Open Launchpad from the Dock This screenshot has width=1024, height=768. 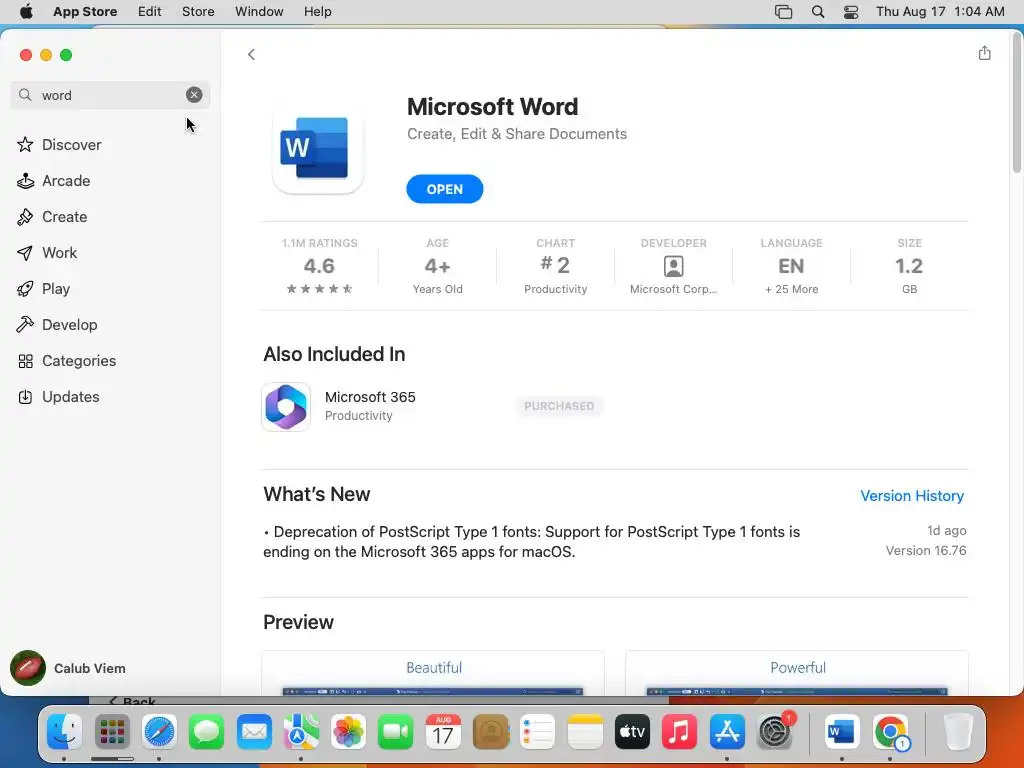(x=112, y=732)
